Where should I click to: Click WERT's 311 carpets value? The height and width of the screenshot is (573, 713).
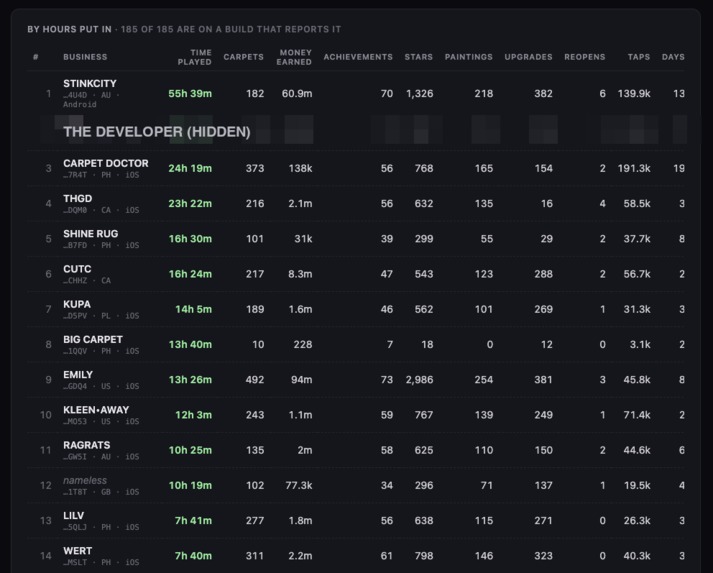coord(255,556)
